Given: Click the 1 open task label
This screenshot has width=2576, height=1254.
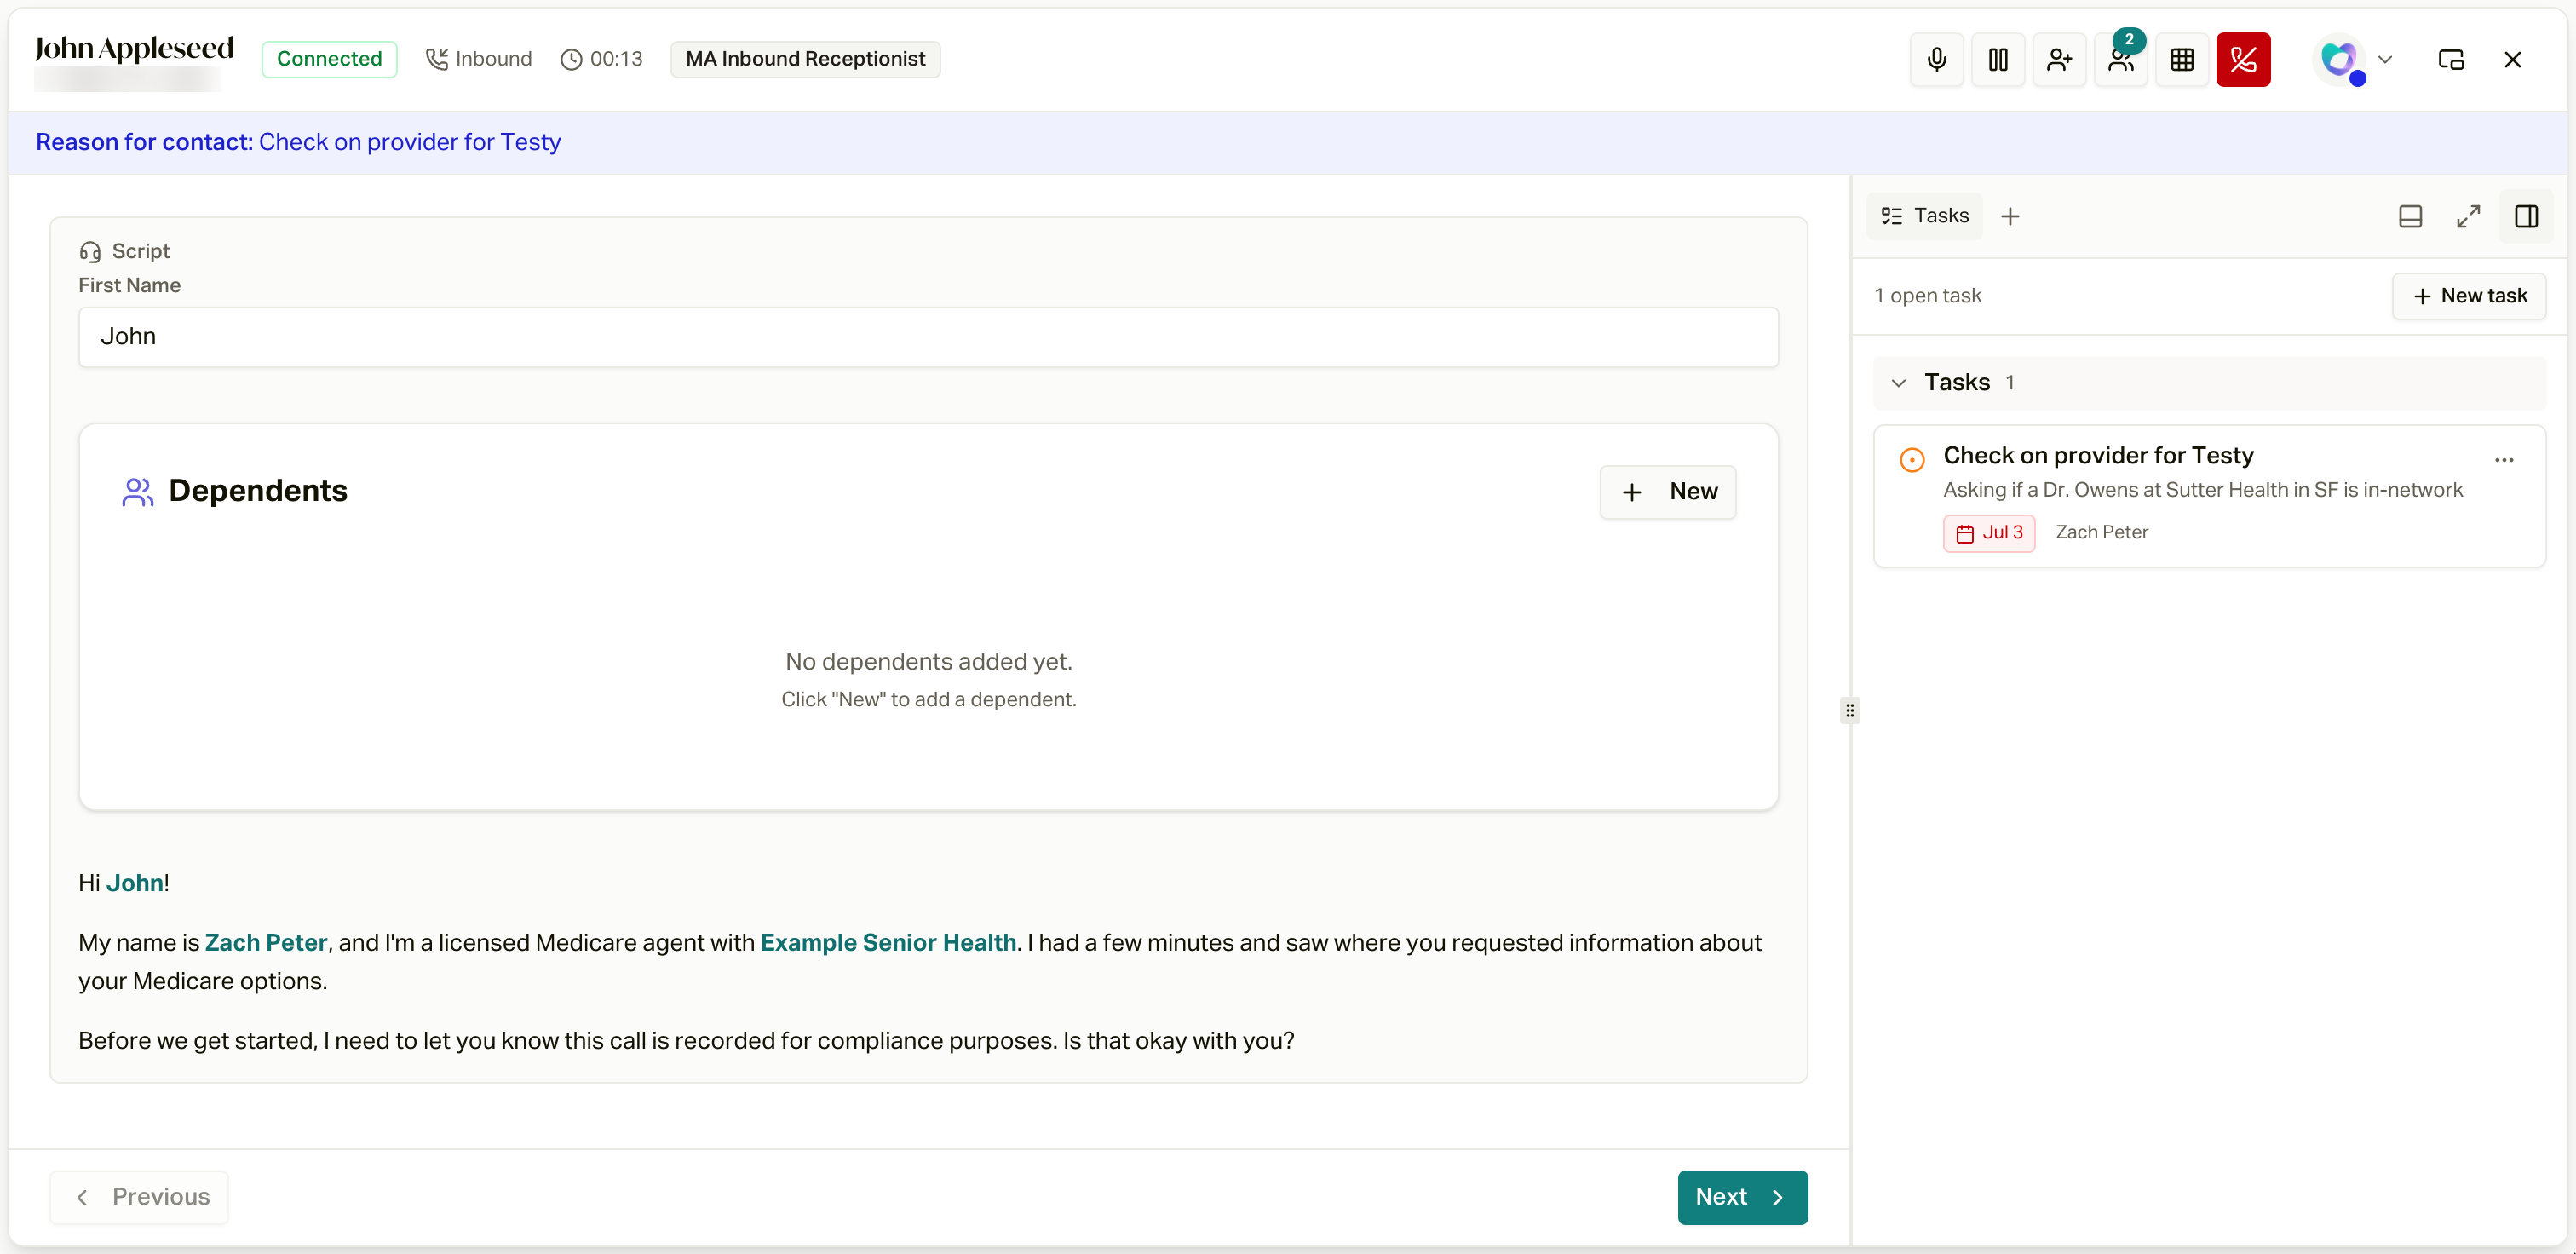Looking at the screenshot, I should [x=1927, y=296].
